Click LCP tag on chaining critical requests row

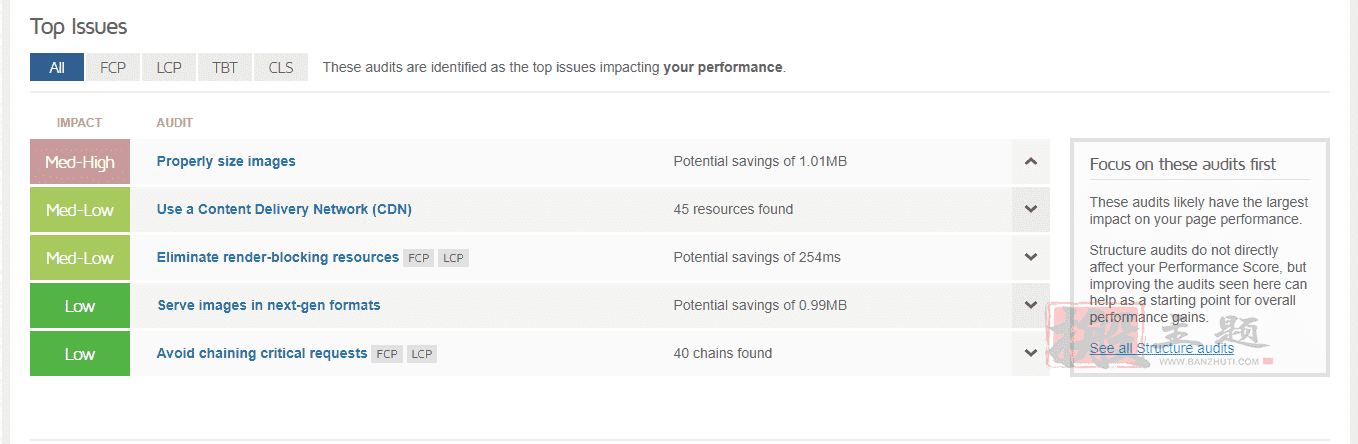tap(422, 354)
